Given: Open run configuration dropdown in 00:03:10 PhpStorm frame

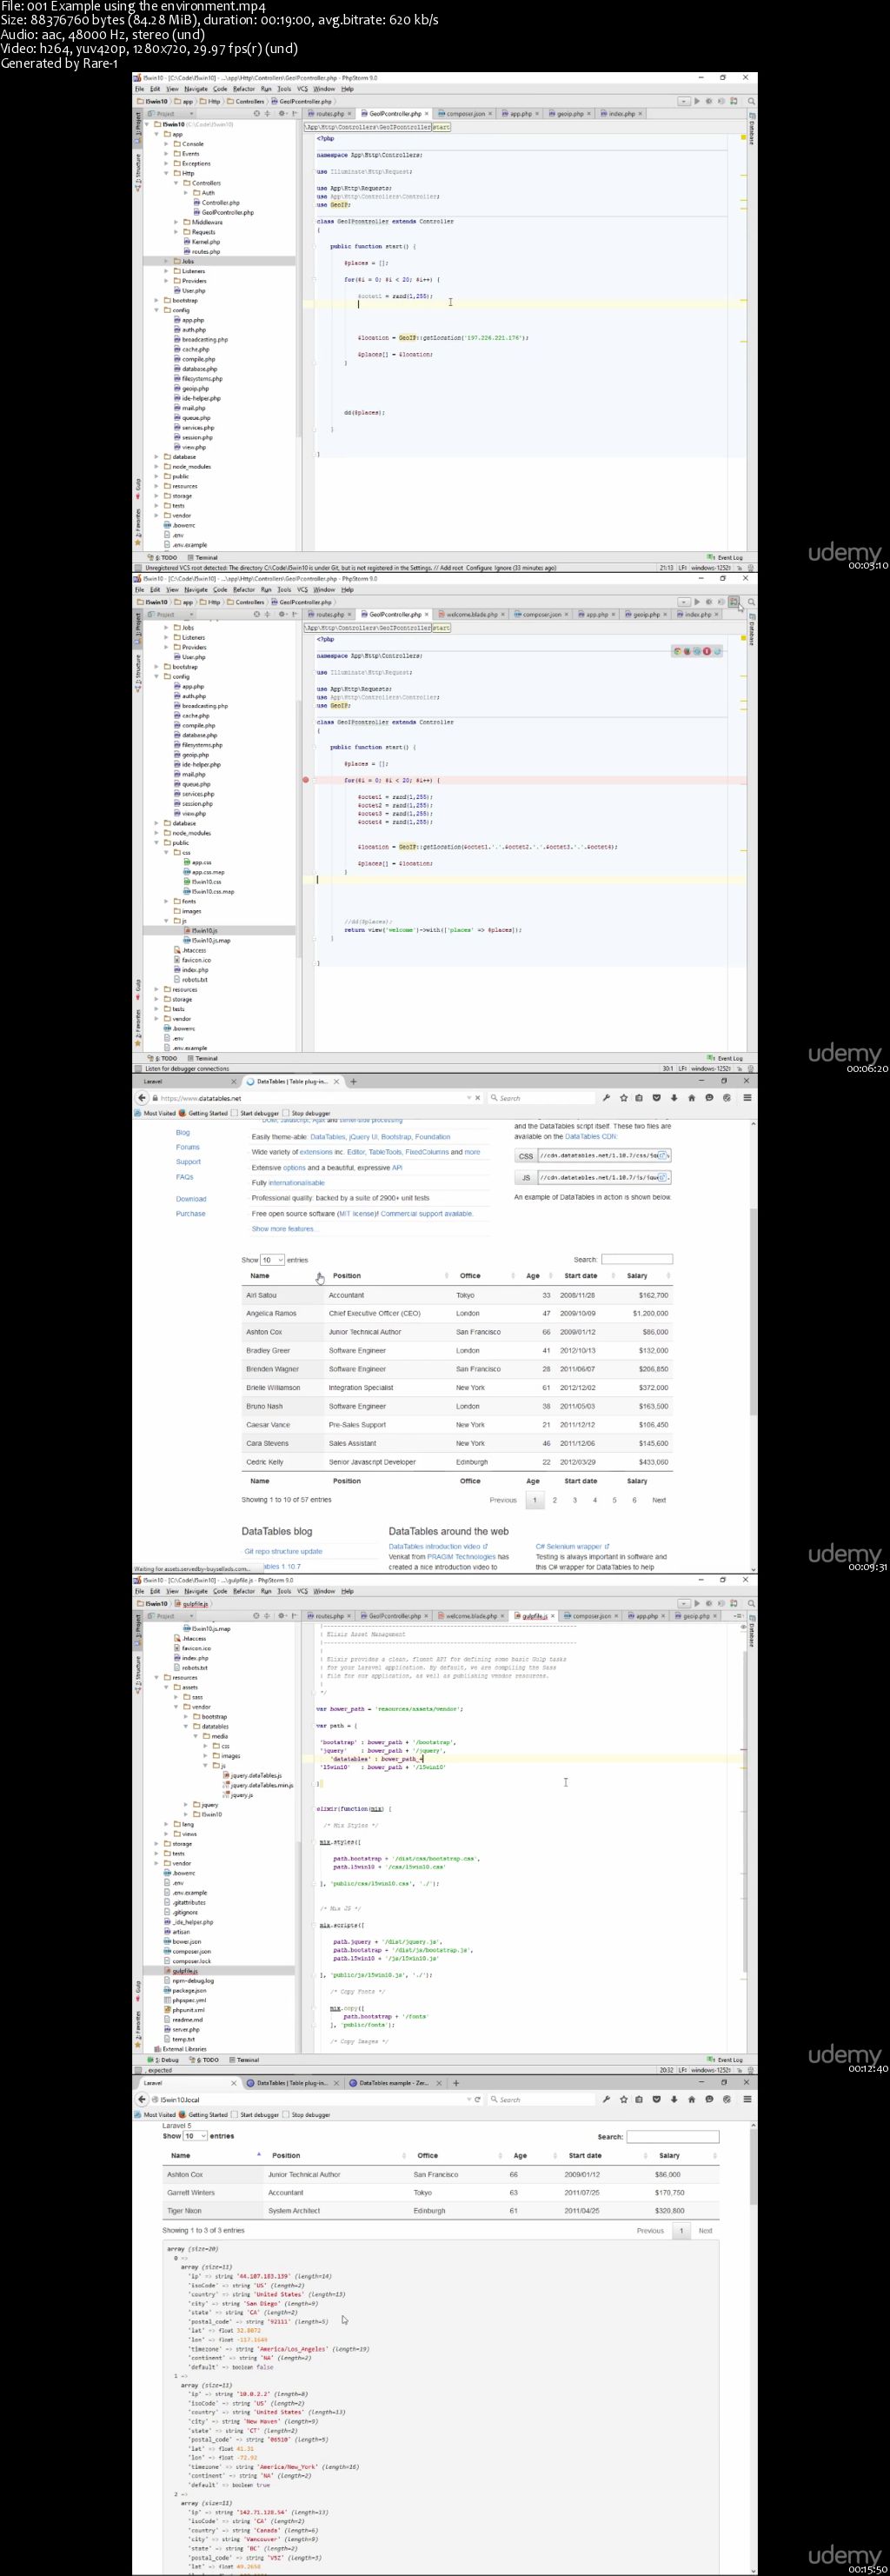Looking at the screenshot, I should tap(684, 101).
